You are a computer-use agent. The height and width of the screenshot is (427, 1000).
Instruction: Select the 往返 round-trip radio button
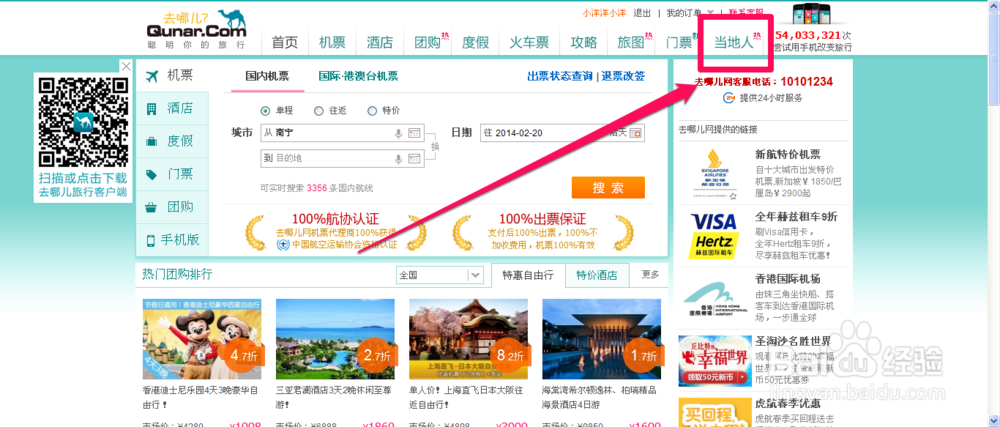click(319, 111)
